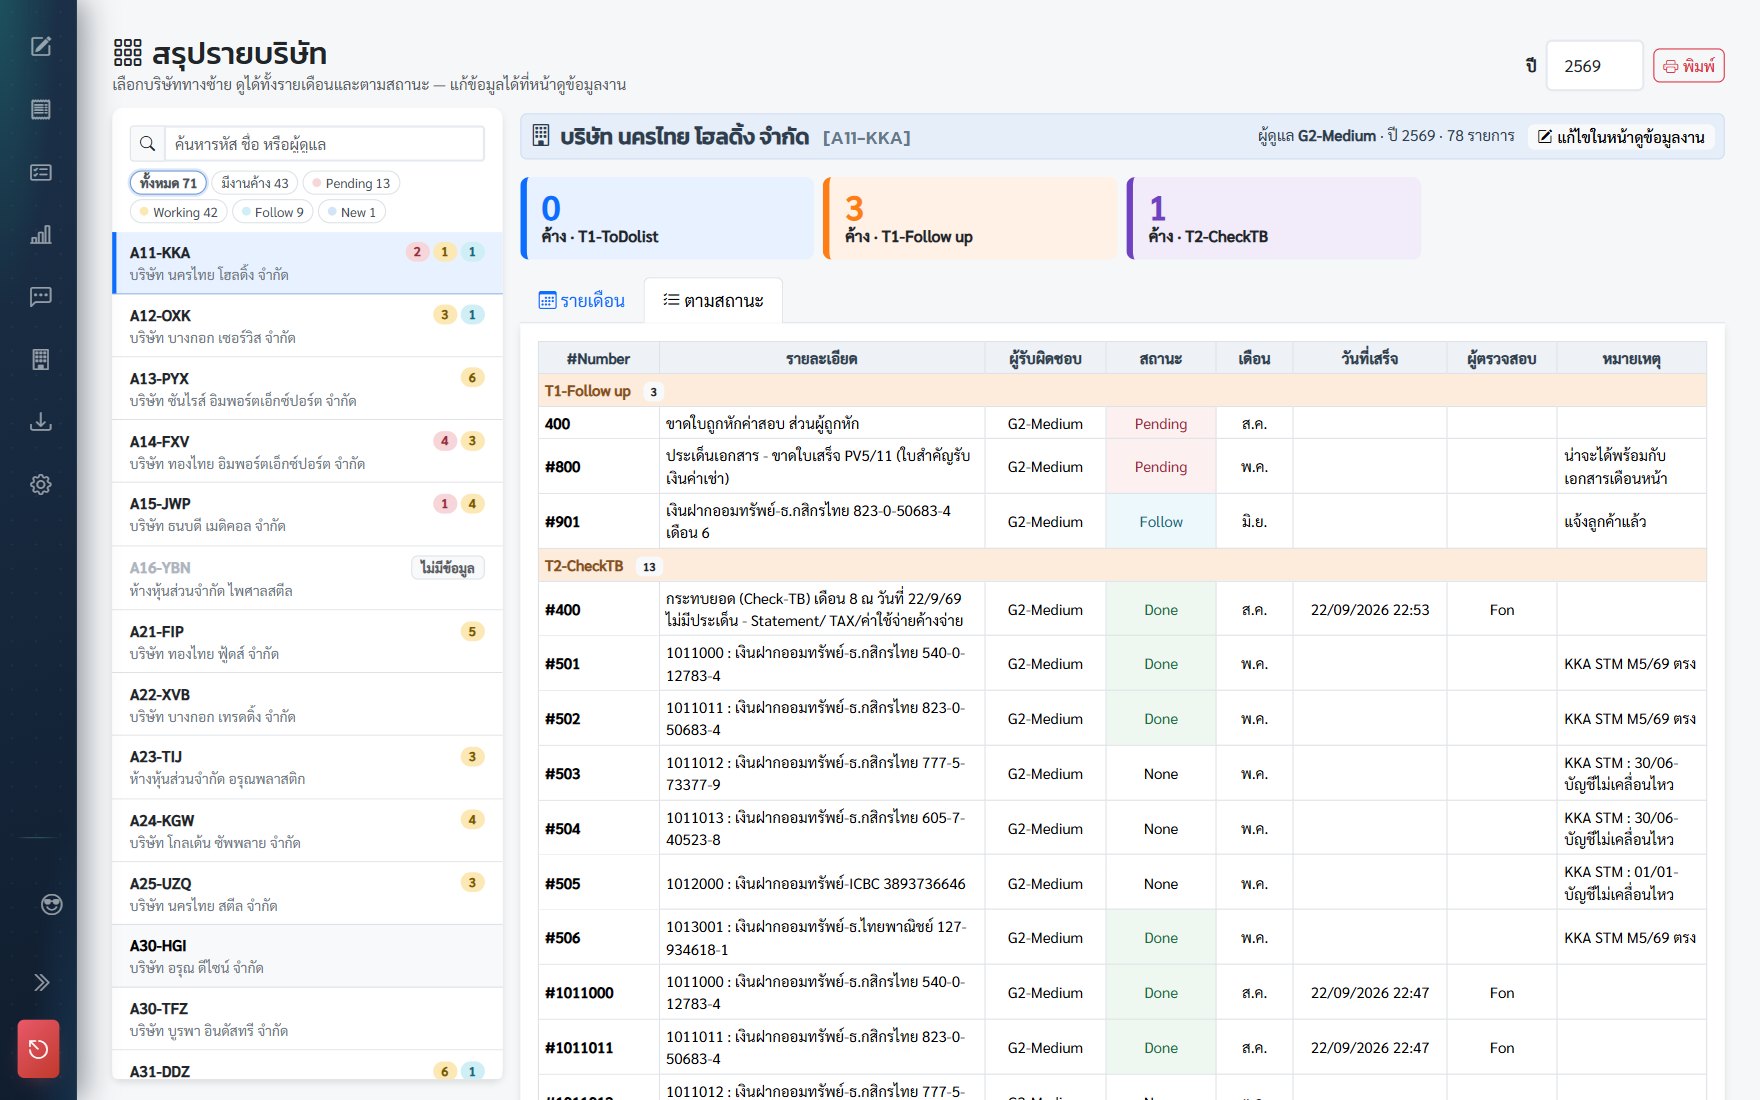The image size is (1760, 1100).
Task: Click the red print button
Action: 1689,66
